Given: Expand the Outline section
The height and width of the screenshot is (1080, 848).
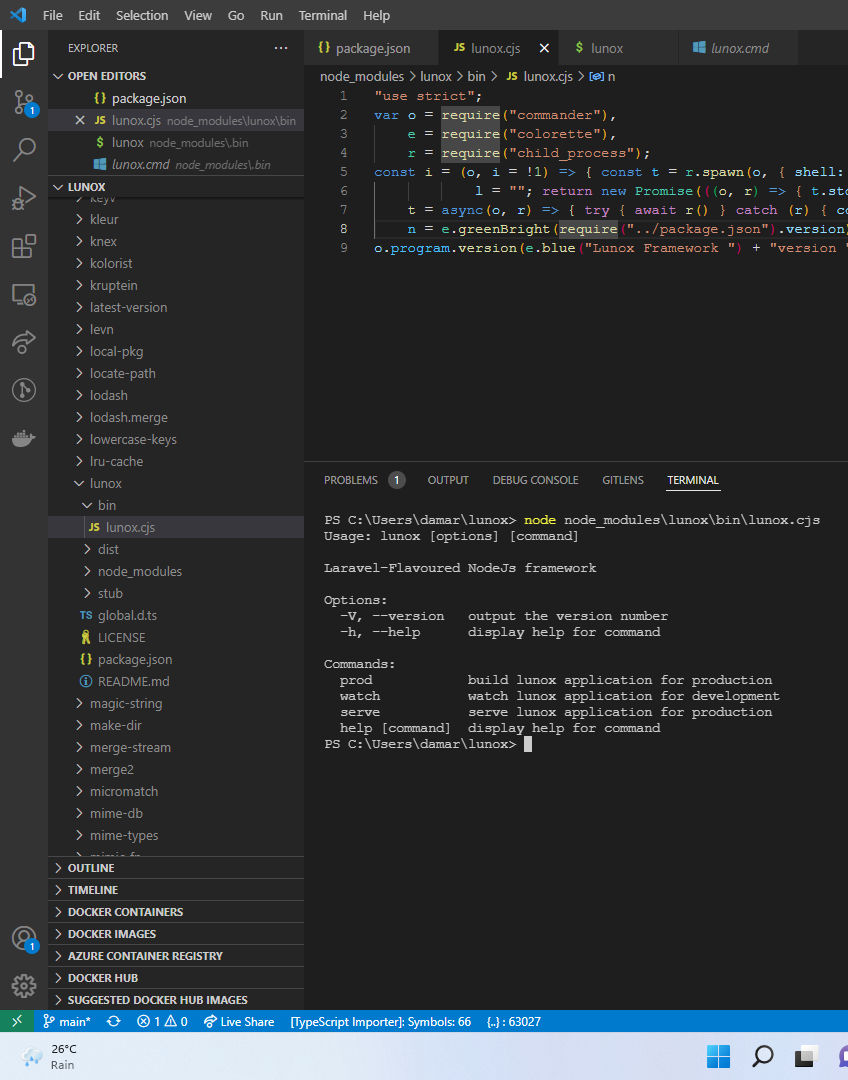Looking at the screenshot, I should pyautogui.click(x=176, y=868).
